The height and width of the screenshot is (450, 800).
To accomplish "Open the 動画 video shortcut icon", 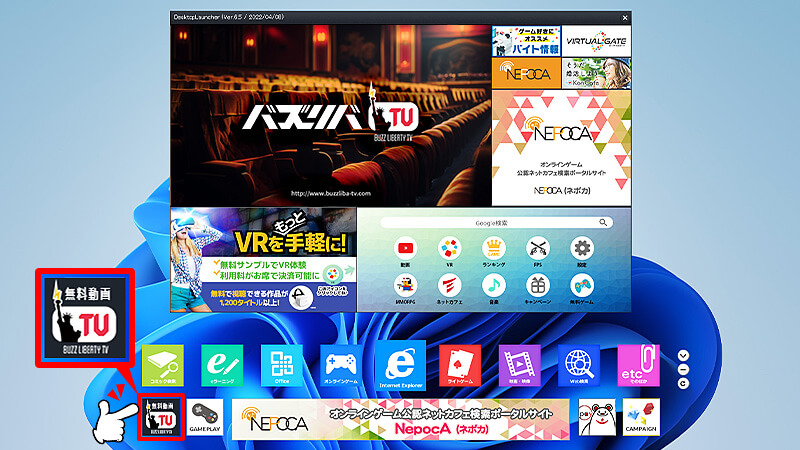I will [406, 248].
